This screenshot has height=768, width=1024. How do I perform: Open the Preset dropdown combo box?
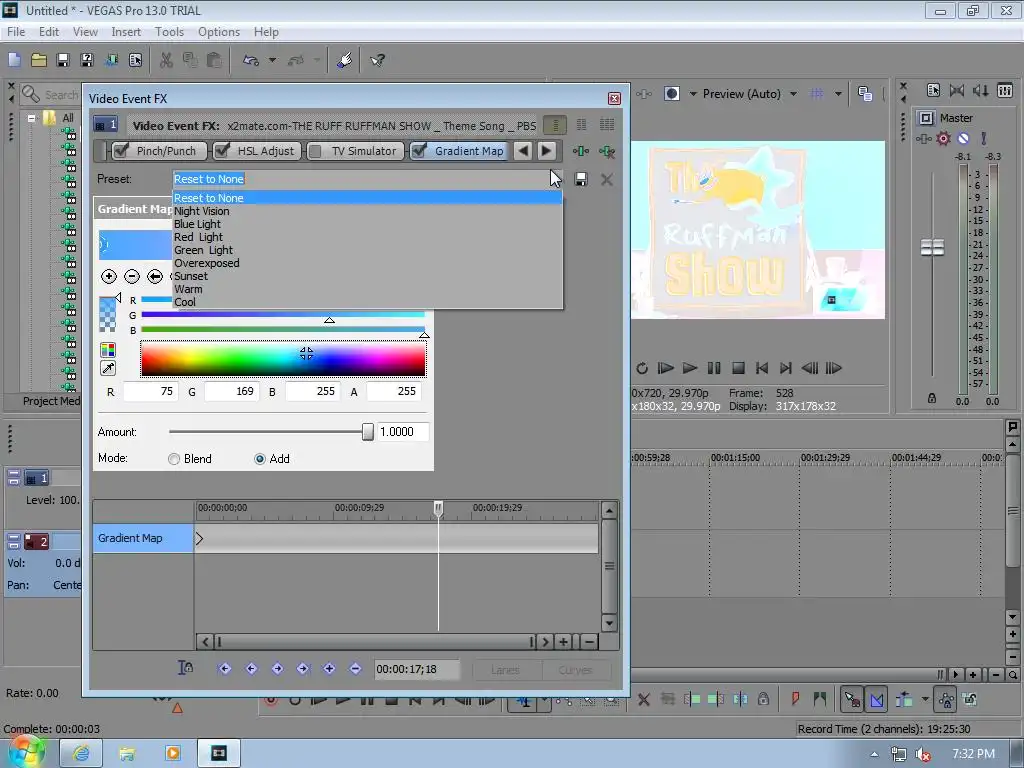click(368, 179)
